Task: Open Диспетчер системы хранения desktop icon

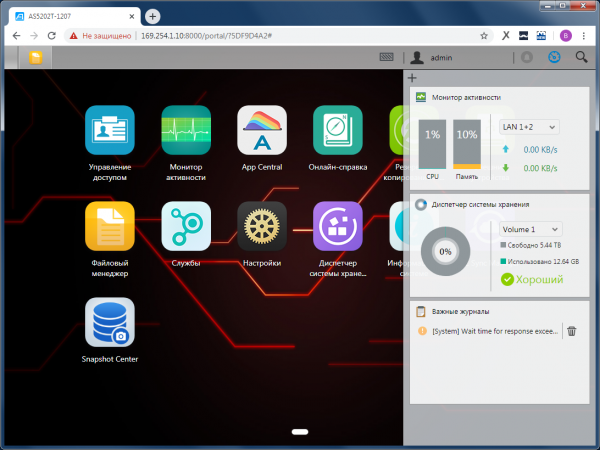Action: point(337,226)
